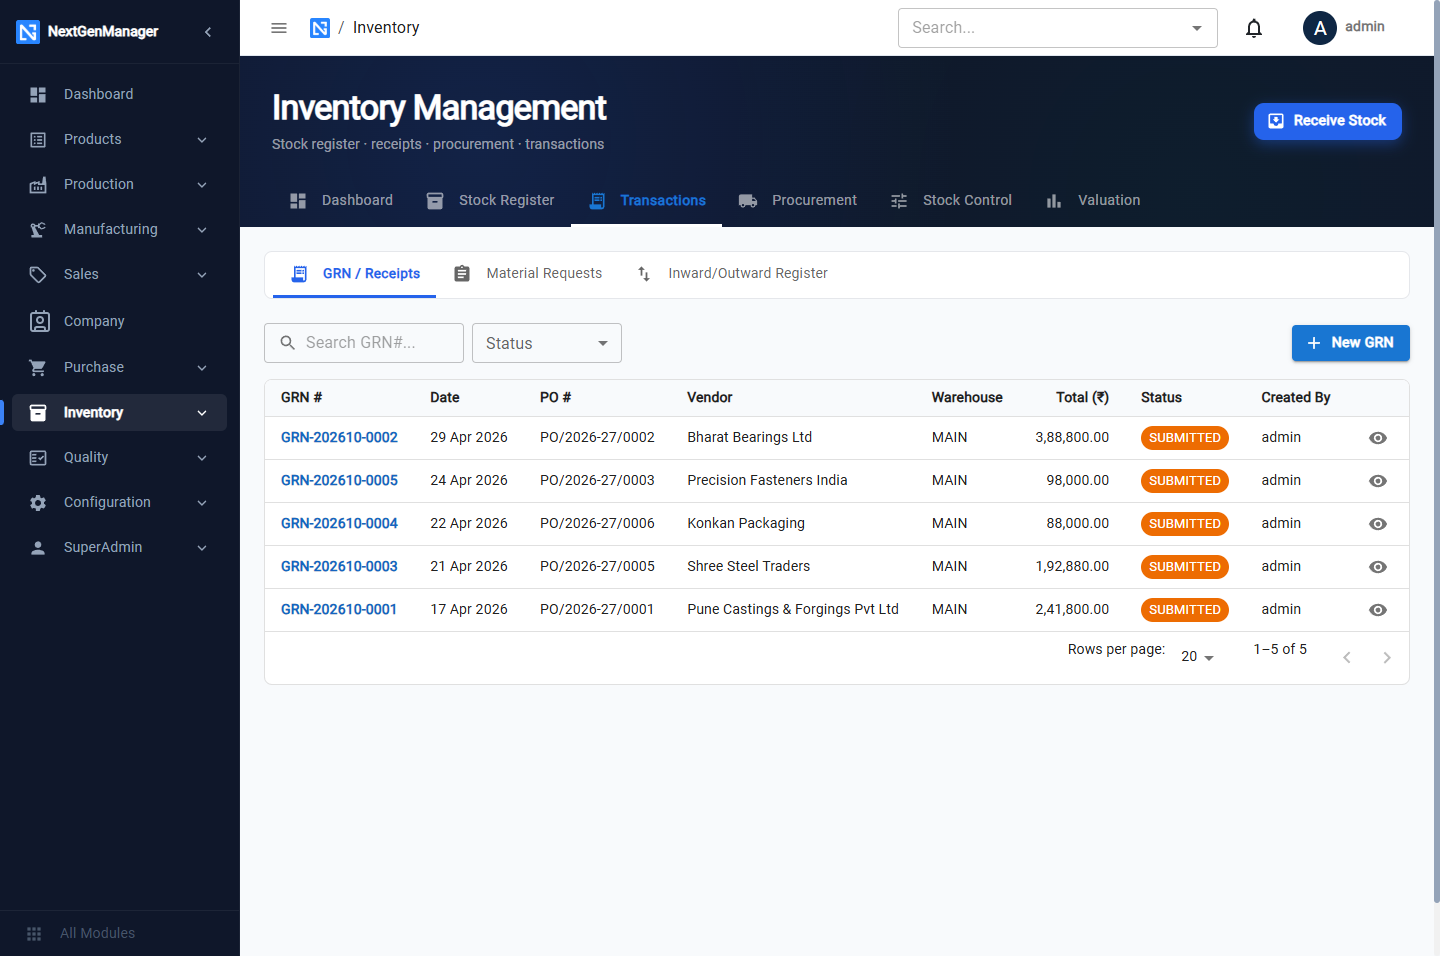1440x956 pixels.
Task: Open the All Modules grid icon
Action: point(34,933)
